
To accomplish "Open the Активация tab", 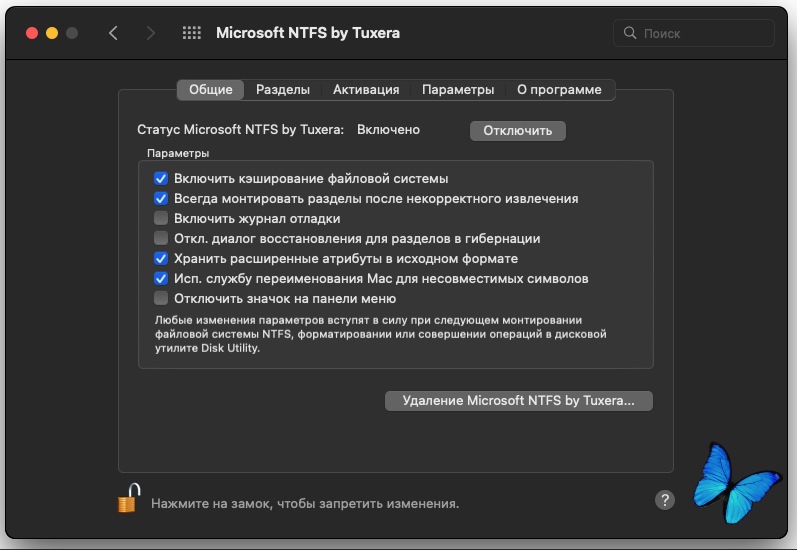I will pyautogui.click(x=366, y=90).
